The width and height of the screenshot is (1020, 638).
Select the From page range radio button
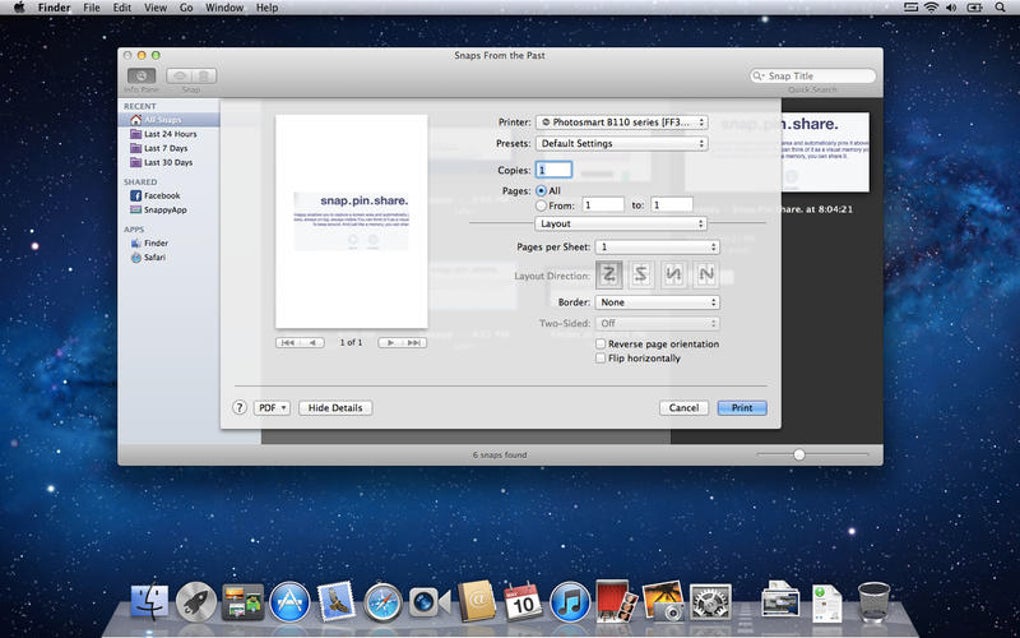click(x=542, y=205)
